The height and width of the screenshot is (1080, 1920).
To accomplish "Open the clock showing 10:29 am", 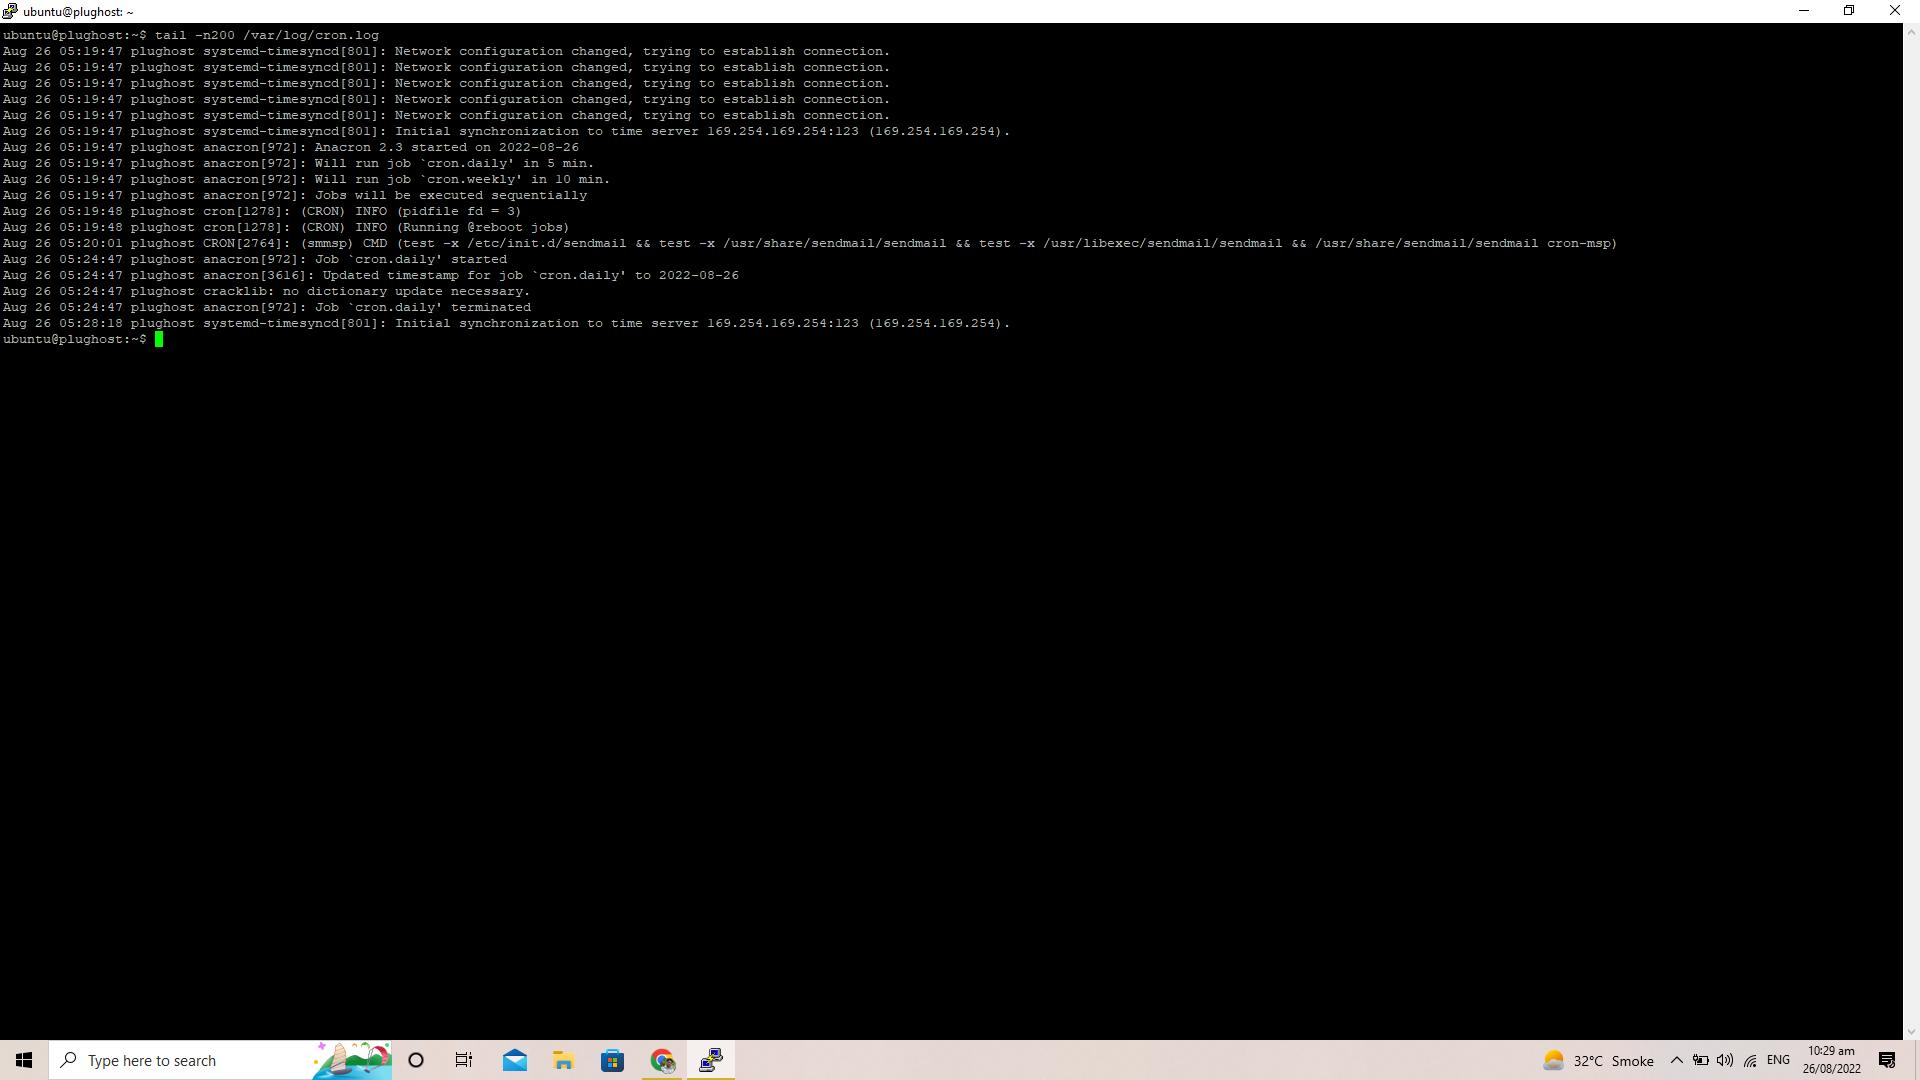I will pyautogui.click(x=1831, y=1060).
